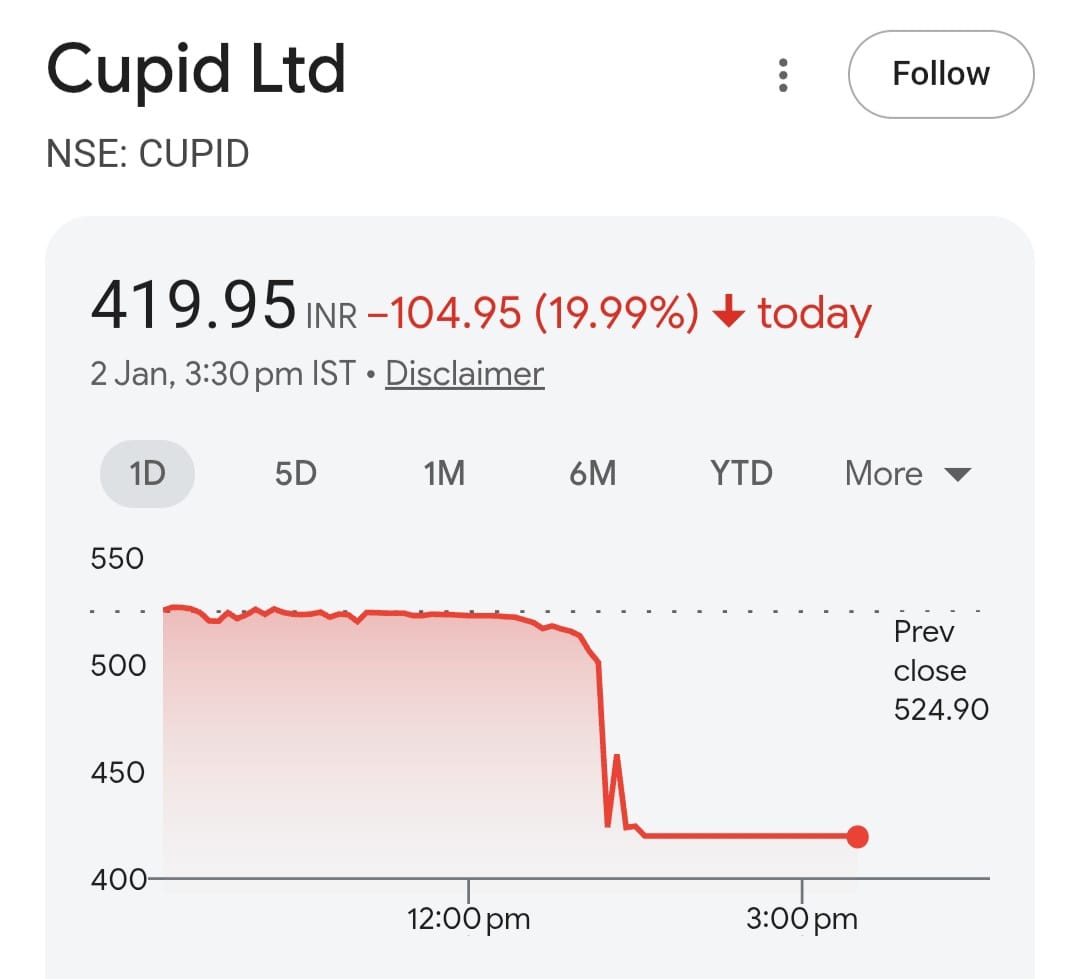Click the −104.95 (19.99%) change value

532,314
